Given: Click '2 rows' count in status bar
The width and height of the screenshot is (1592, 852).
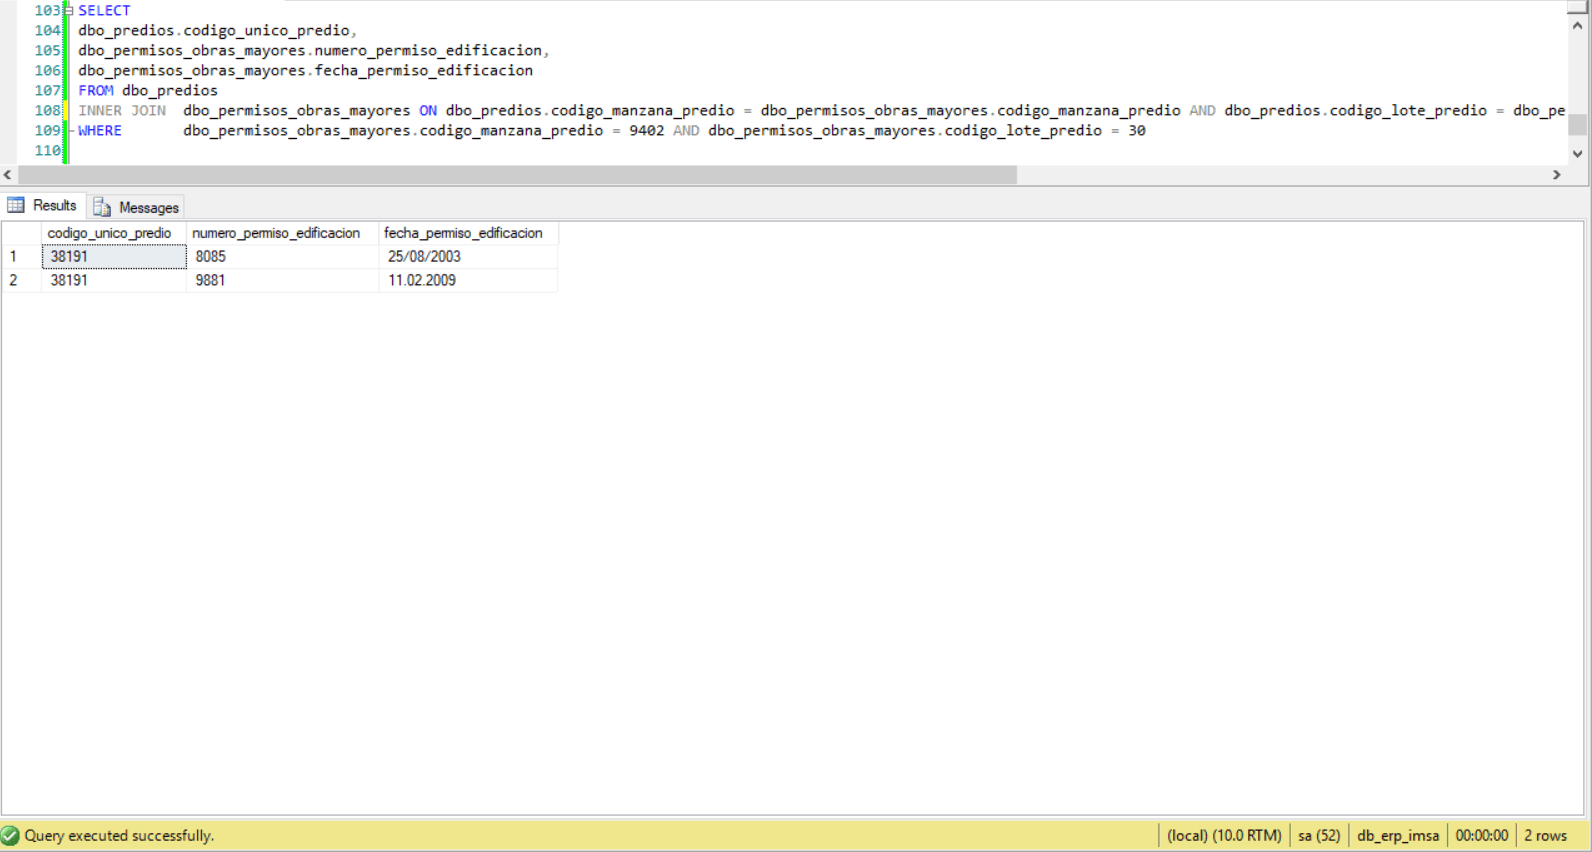Looking at the screenshot, I should pyautogui.click(x=1545, y=835).
